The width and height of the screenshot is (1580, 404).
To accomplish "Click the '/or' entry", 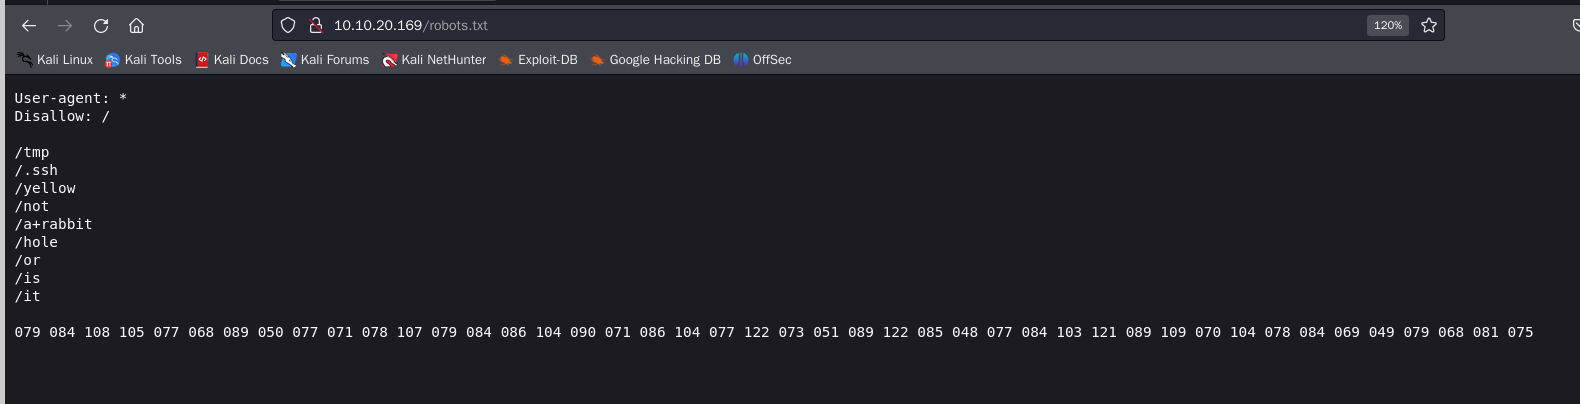I will 28,260.
